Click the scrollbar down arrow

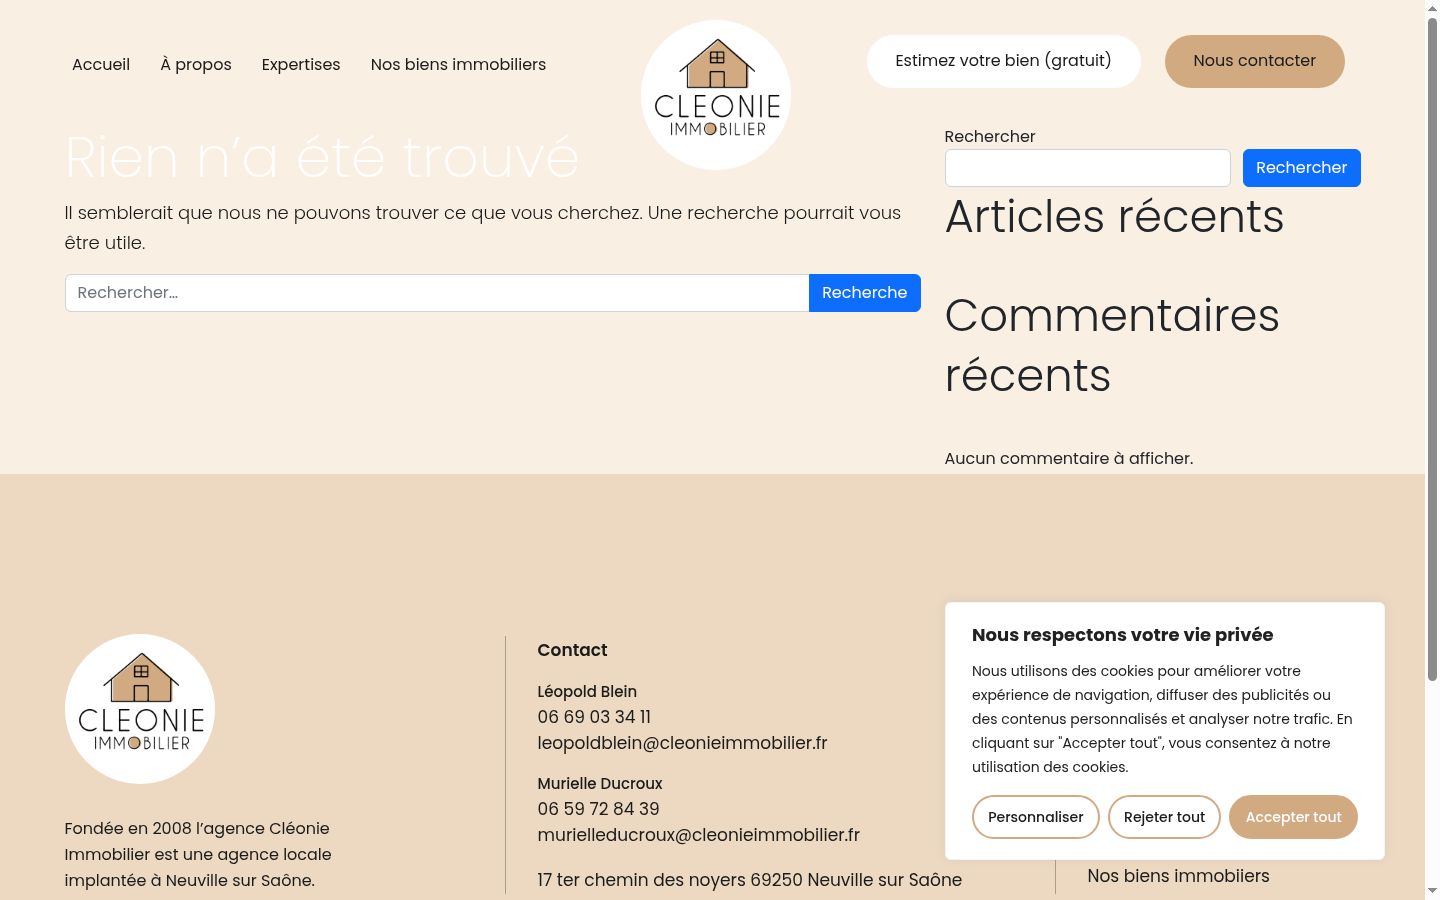coord(1432,890)
